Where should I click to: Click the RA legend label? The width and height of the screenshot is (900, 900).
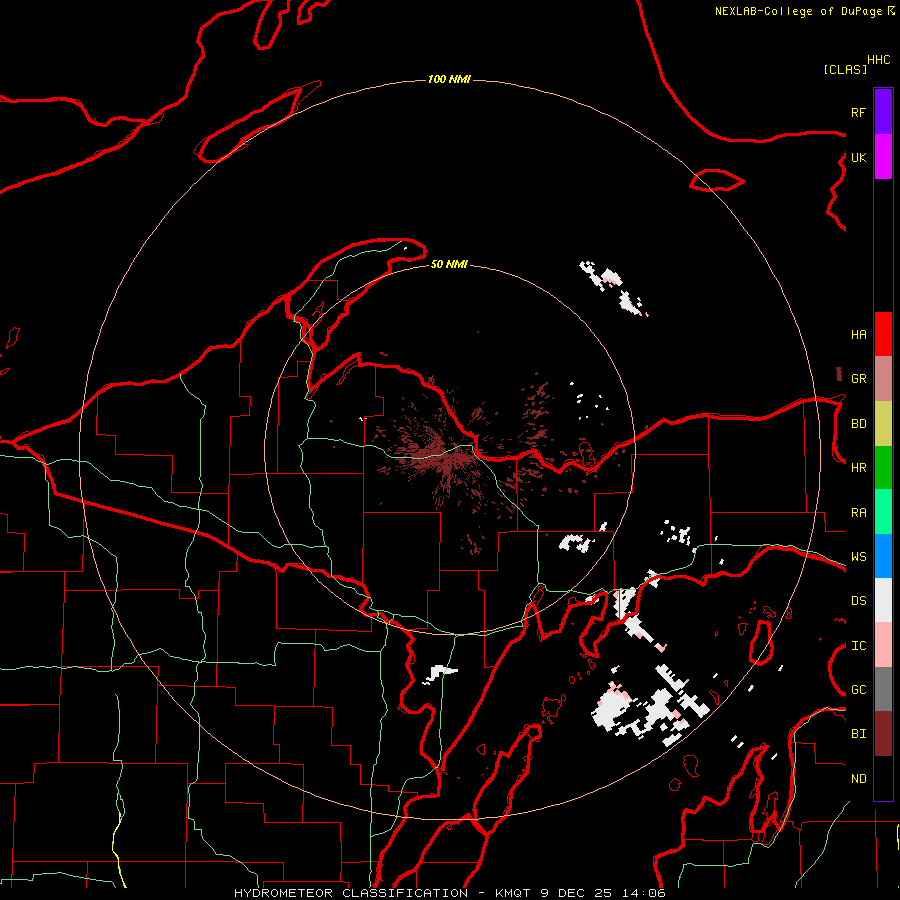pyautogui.click(x=858, y=513)
